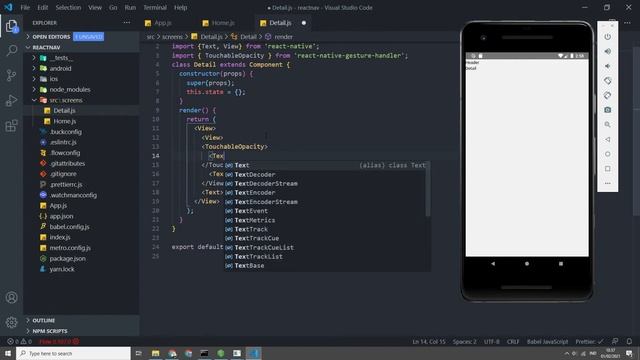
Task: Open the Source Control view
Action: pyautogui.click(x=11, y=75)
